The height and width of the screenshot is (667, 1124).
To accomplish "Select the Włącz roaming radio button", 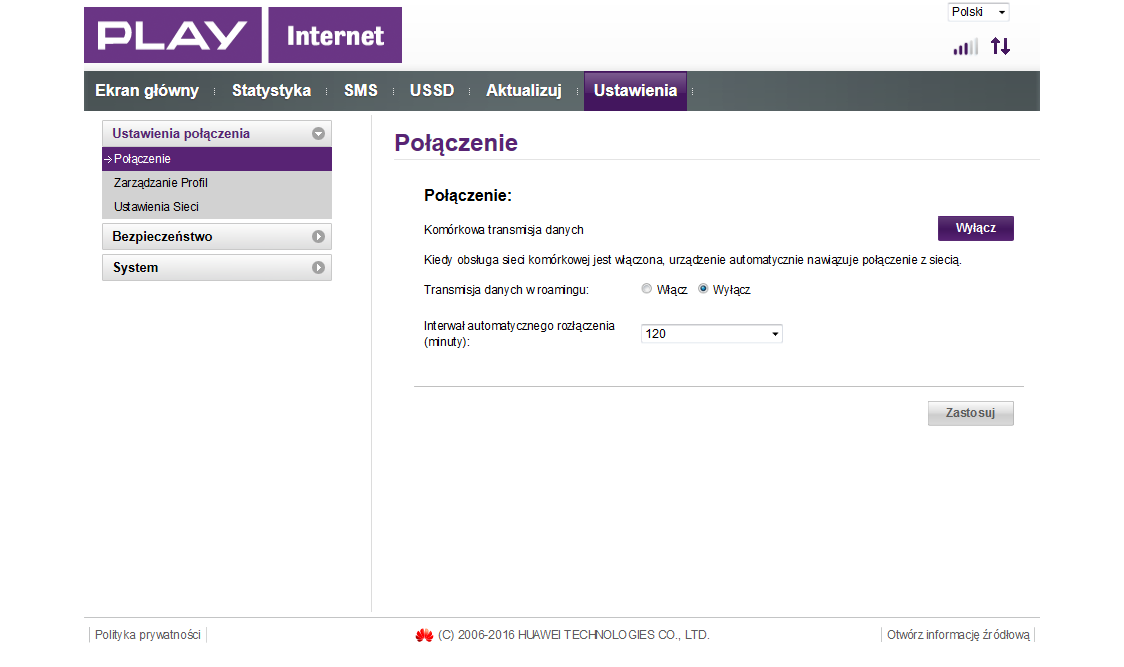I will coord(647,289).
